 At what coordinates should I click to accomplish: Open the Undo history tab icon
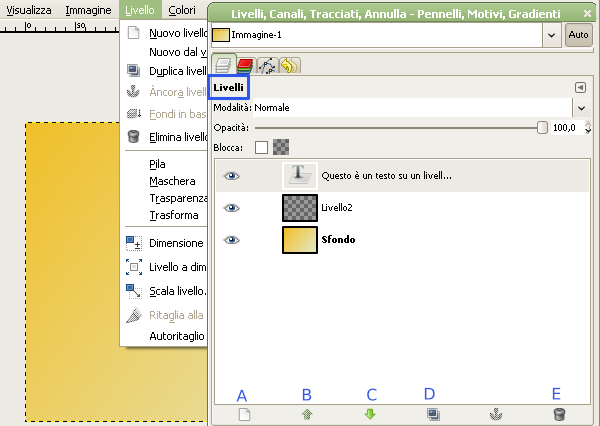click(x=287, y=66)
